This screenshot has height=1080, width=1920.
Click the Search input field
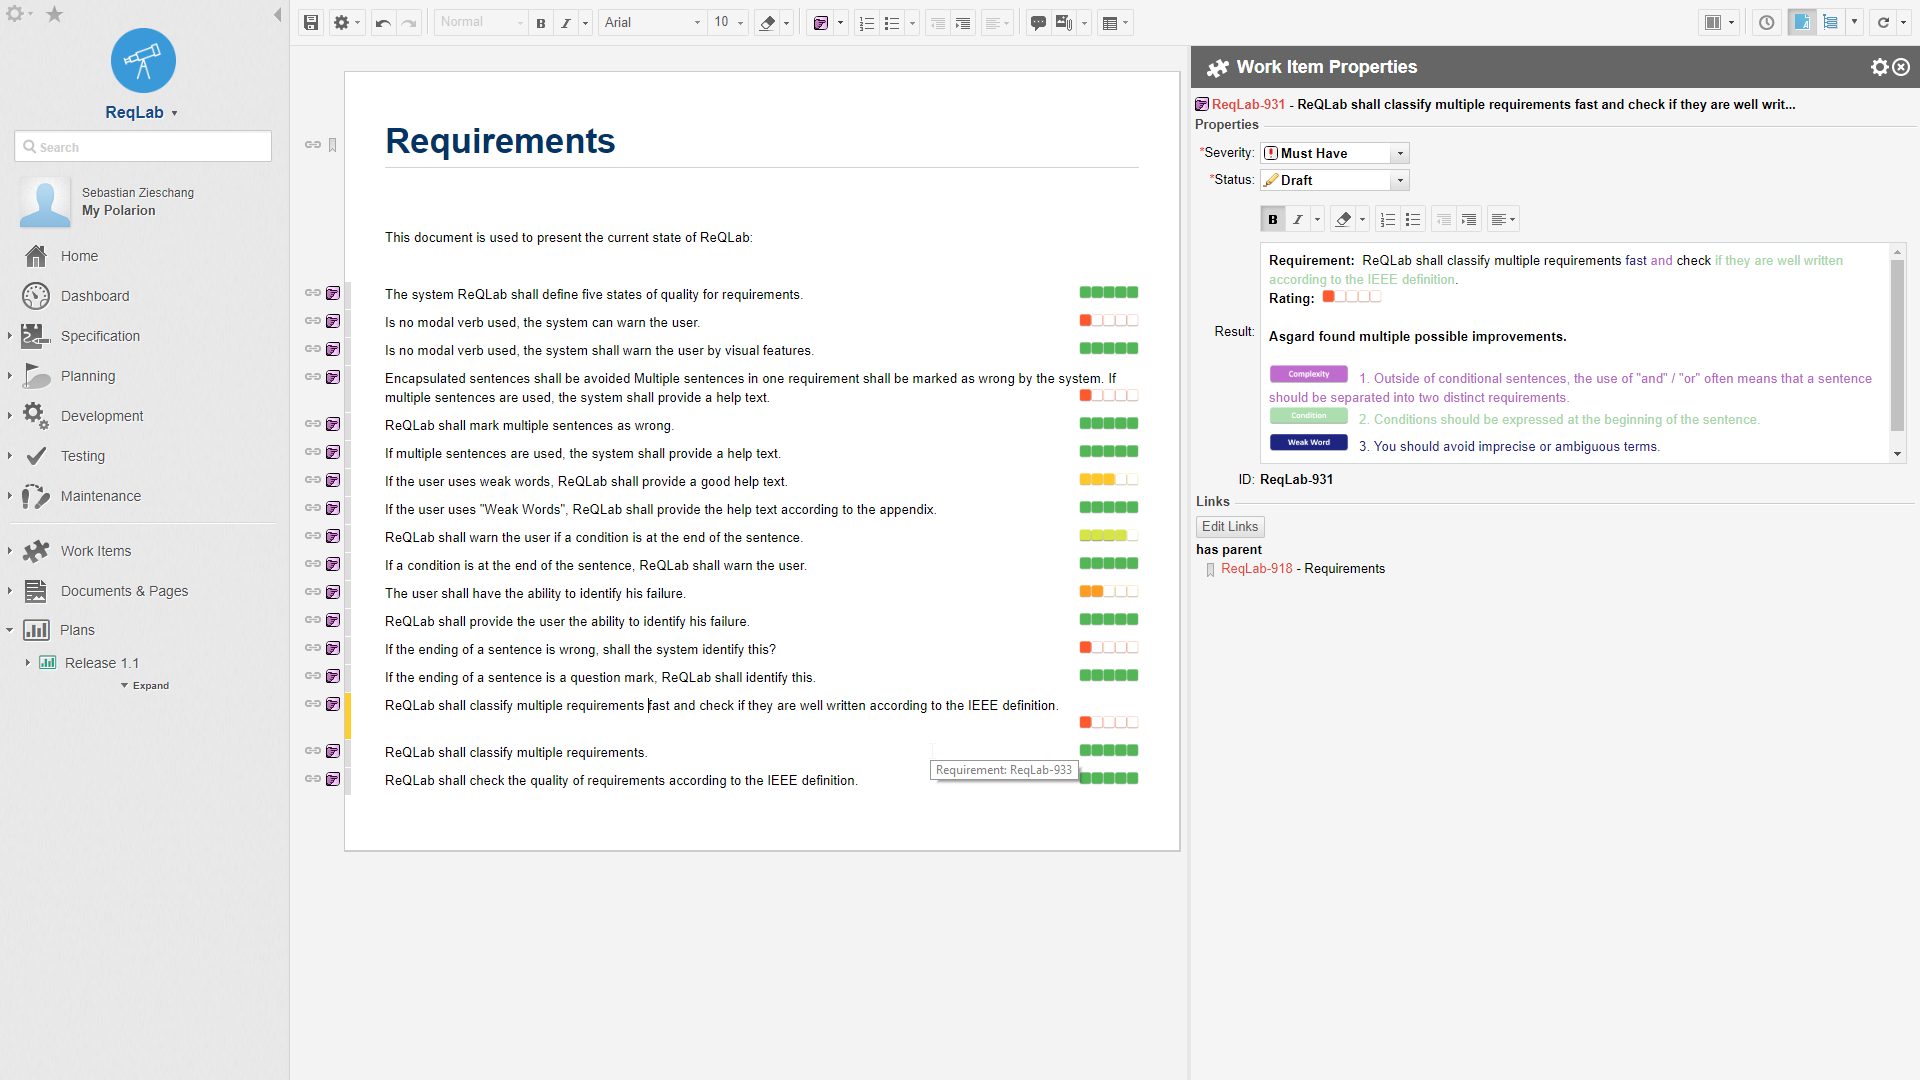pos(143,147)
